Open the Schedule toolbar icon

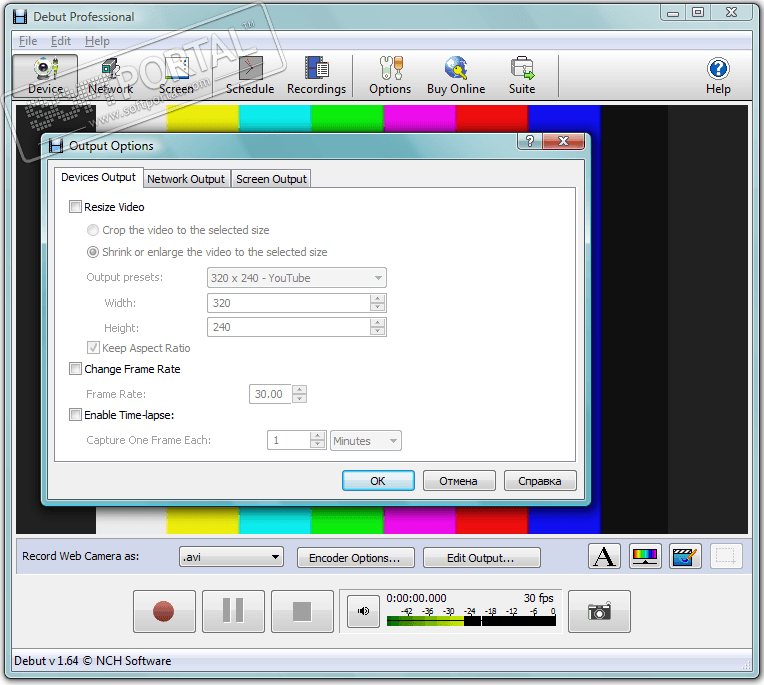click(250, 76)
